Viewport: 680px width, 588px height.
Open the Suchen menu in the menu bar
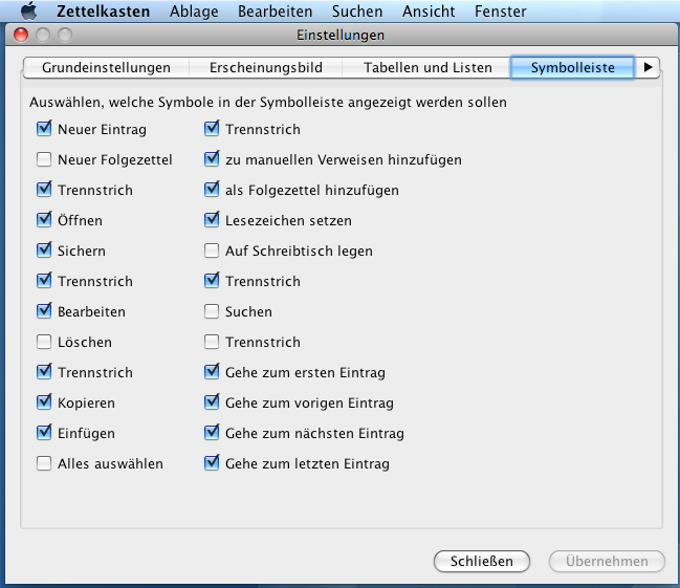(357, 11)
